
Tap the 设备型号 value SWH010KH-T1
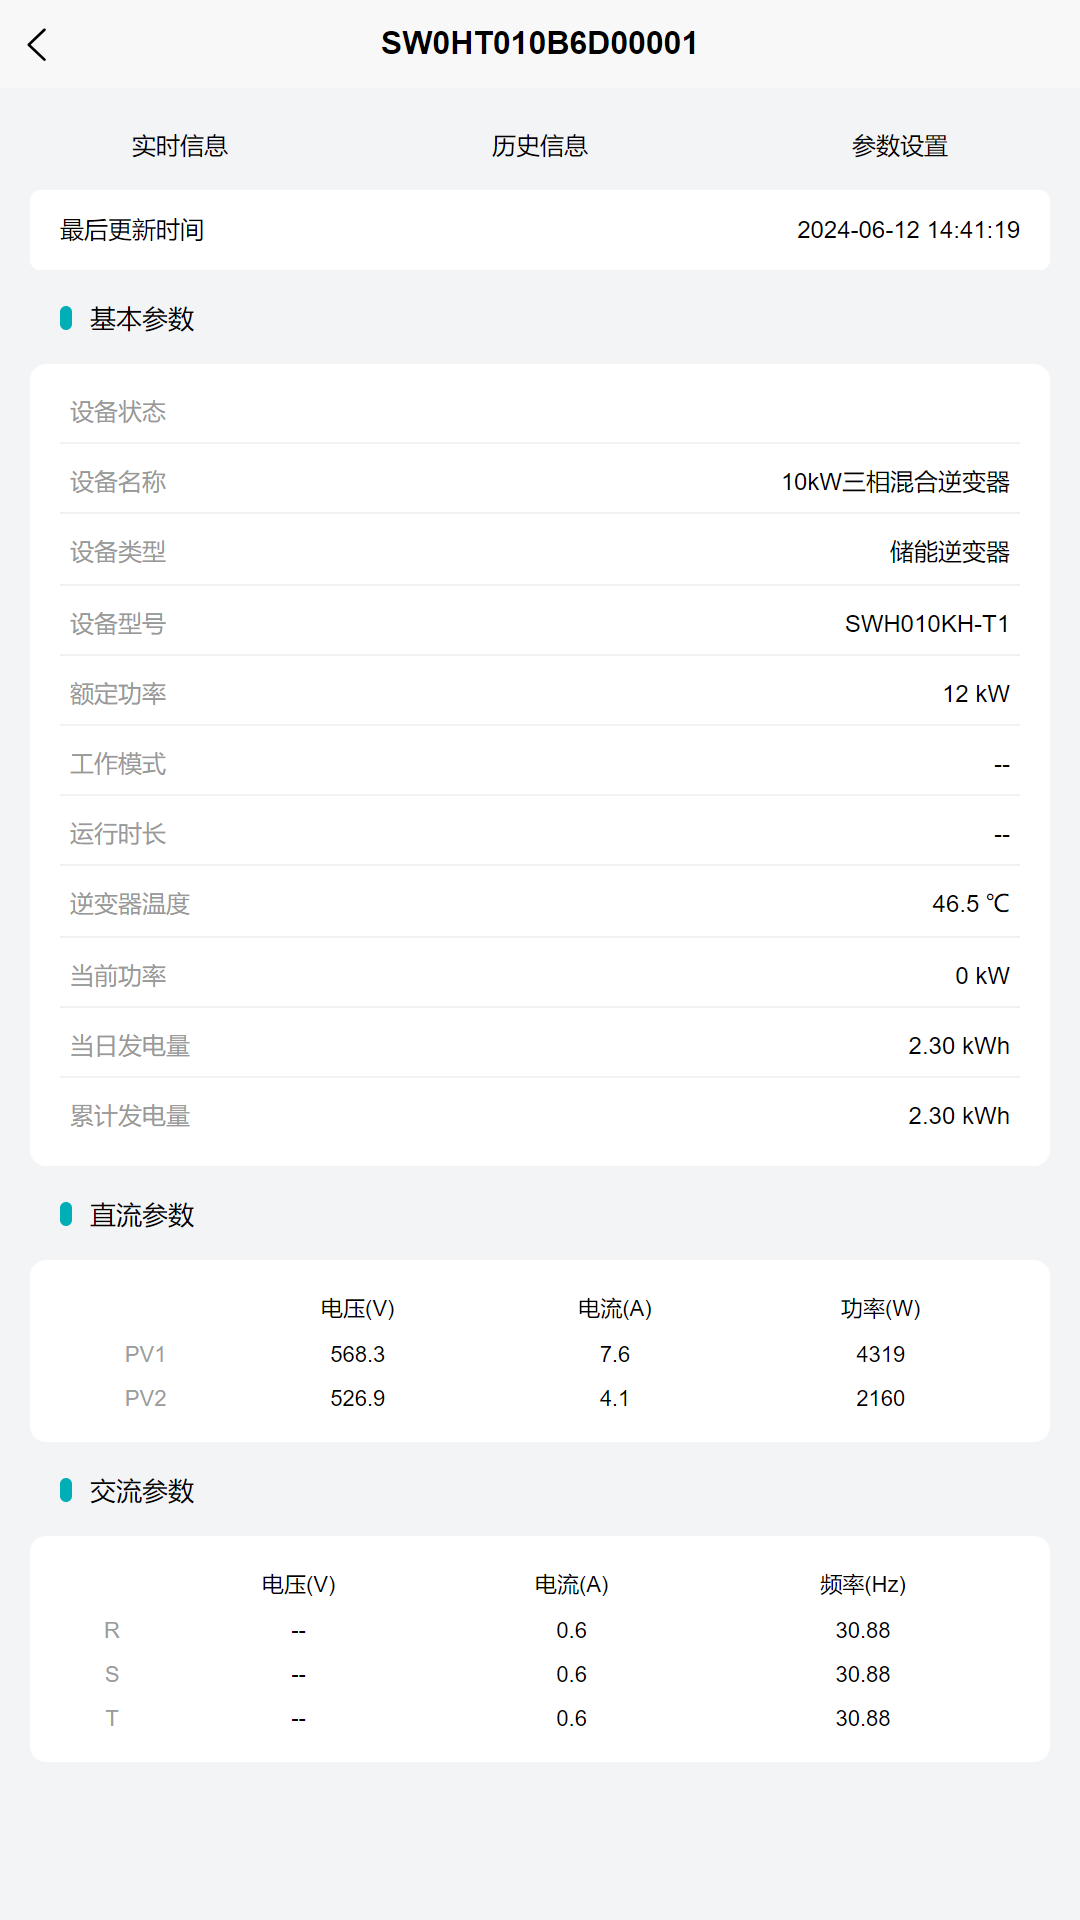(926, 624)
